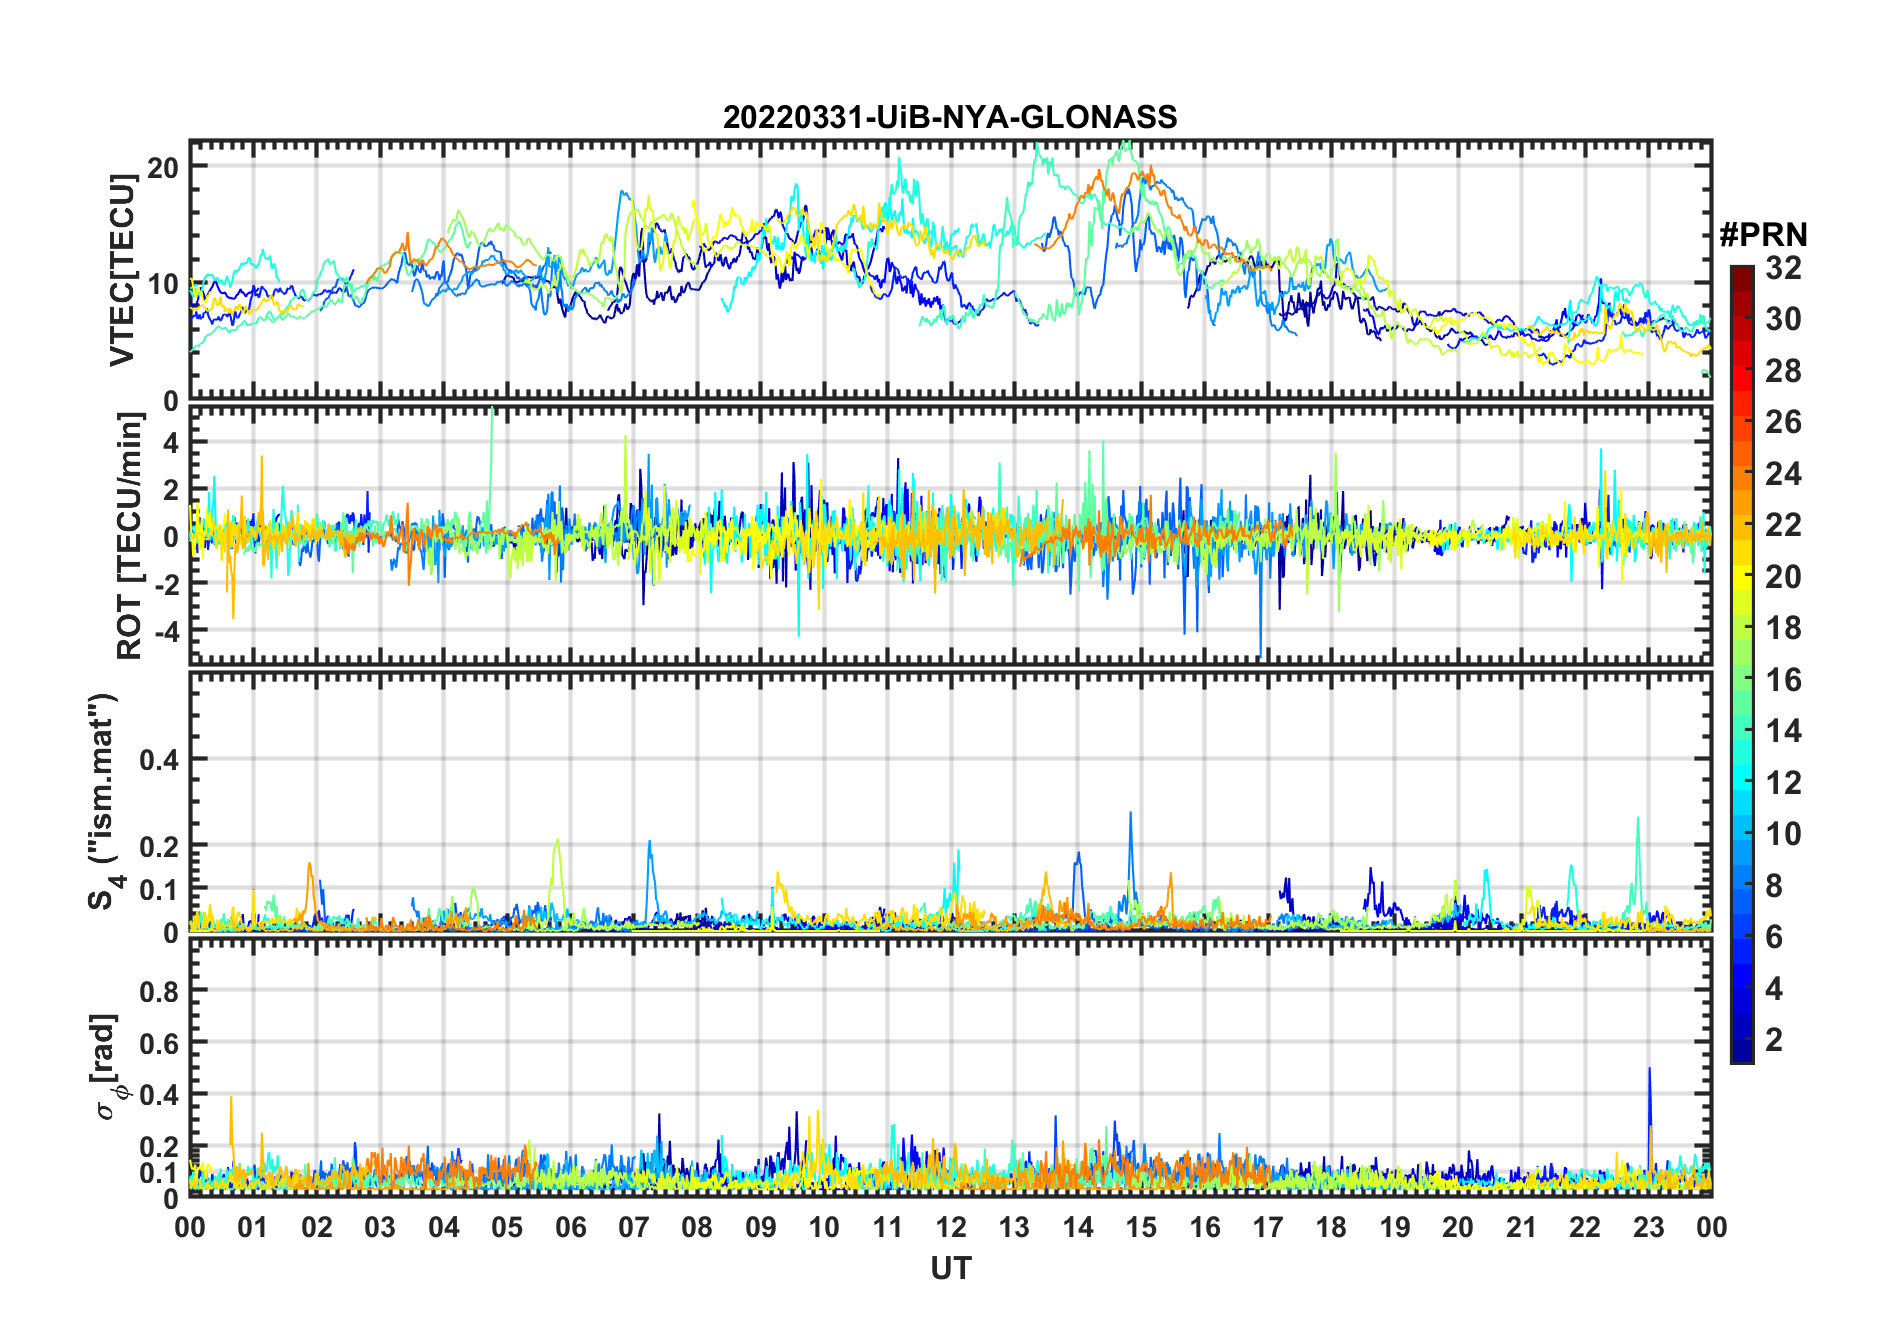Viewport: 1902px width, 1330px height.
Task: Click the UT axis tick label 09
Action: (x=761, y=1227)
